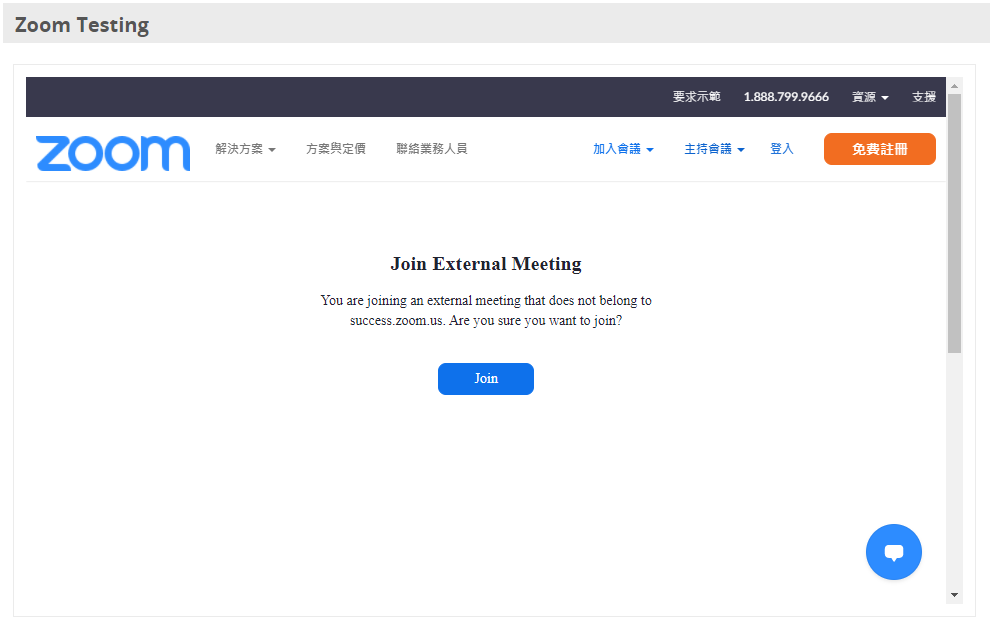Click the 1.888.799.9666 phone number

point(786,97)
